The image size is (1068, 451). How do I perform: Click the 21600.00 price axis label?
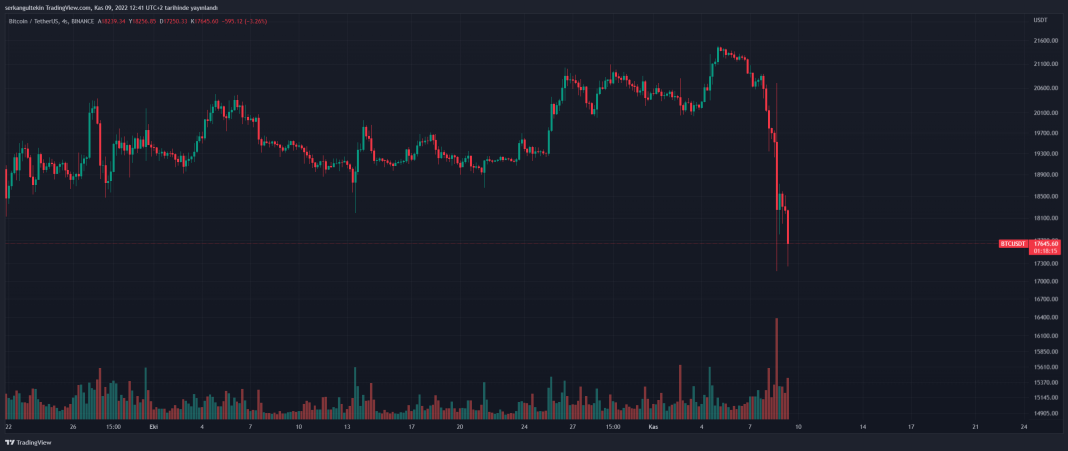pos(1046,41)
